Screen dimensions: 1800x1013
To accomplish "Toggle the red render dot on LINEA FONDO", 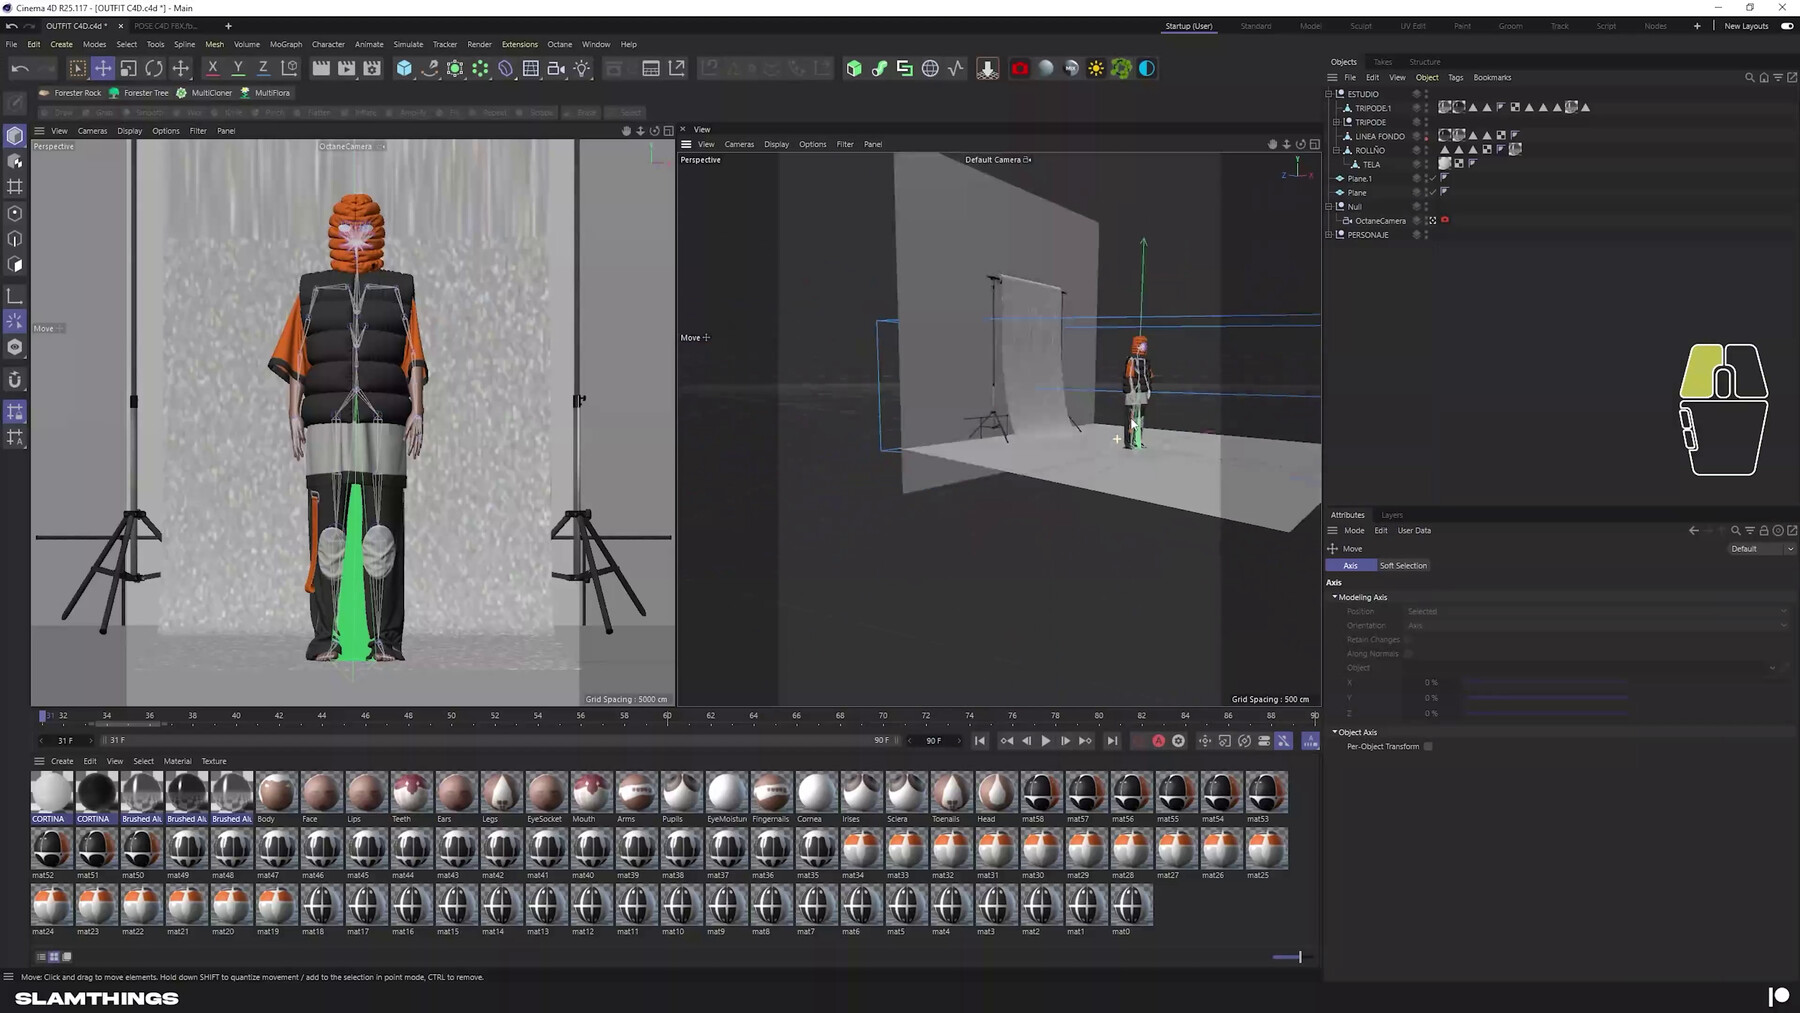I will click(x=1427, y=138).
